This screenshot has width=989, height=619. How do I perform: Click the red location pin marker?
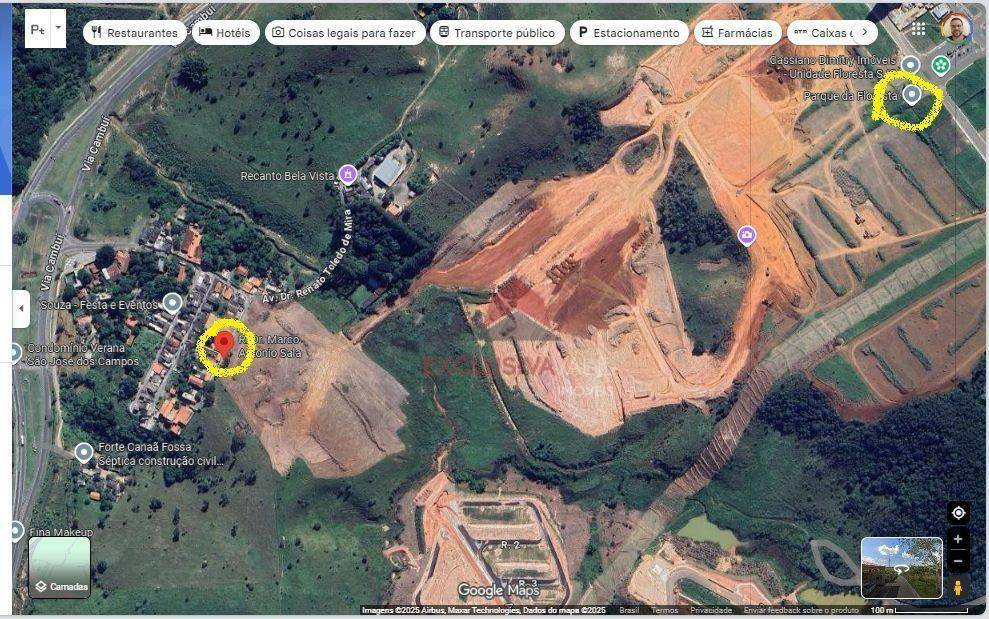pos(225,344)
